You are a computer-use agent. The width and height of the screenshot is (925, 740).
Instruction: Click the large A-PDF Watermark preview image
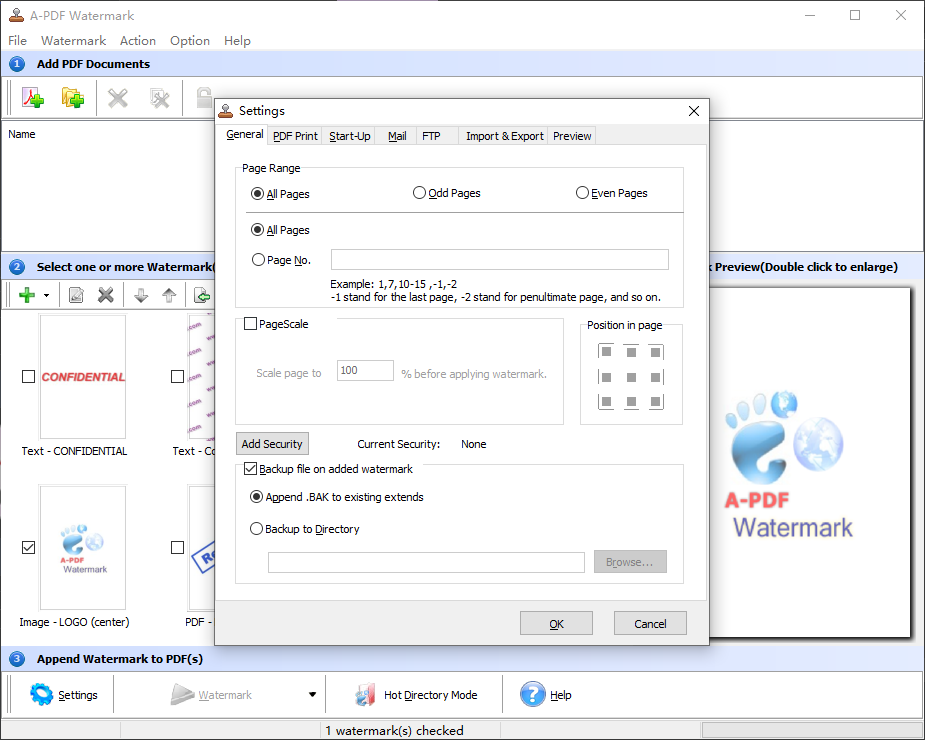tap(790, 463)
